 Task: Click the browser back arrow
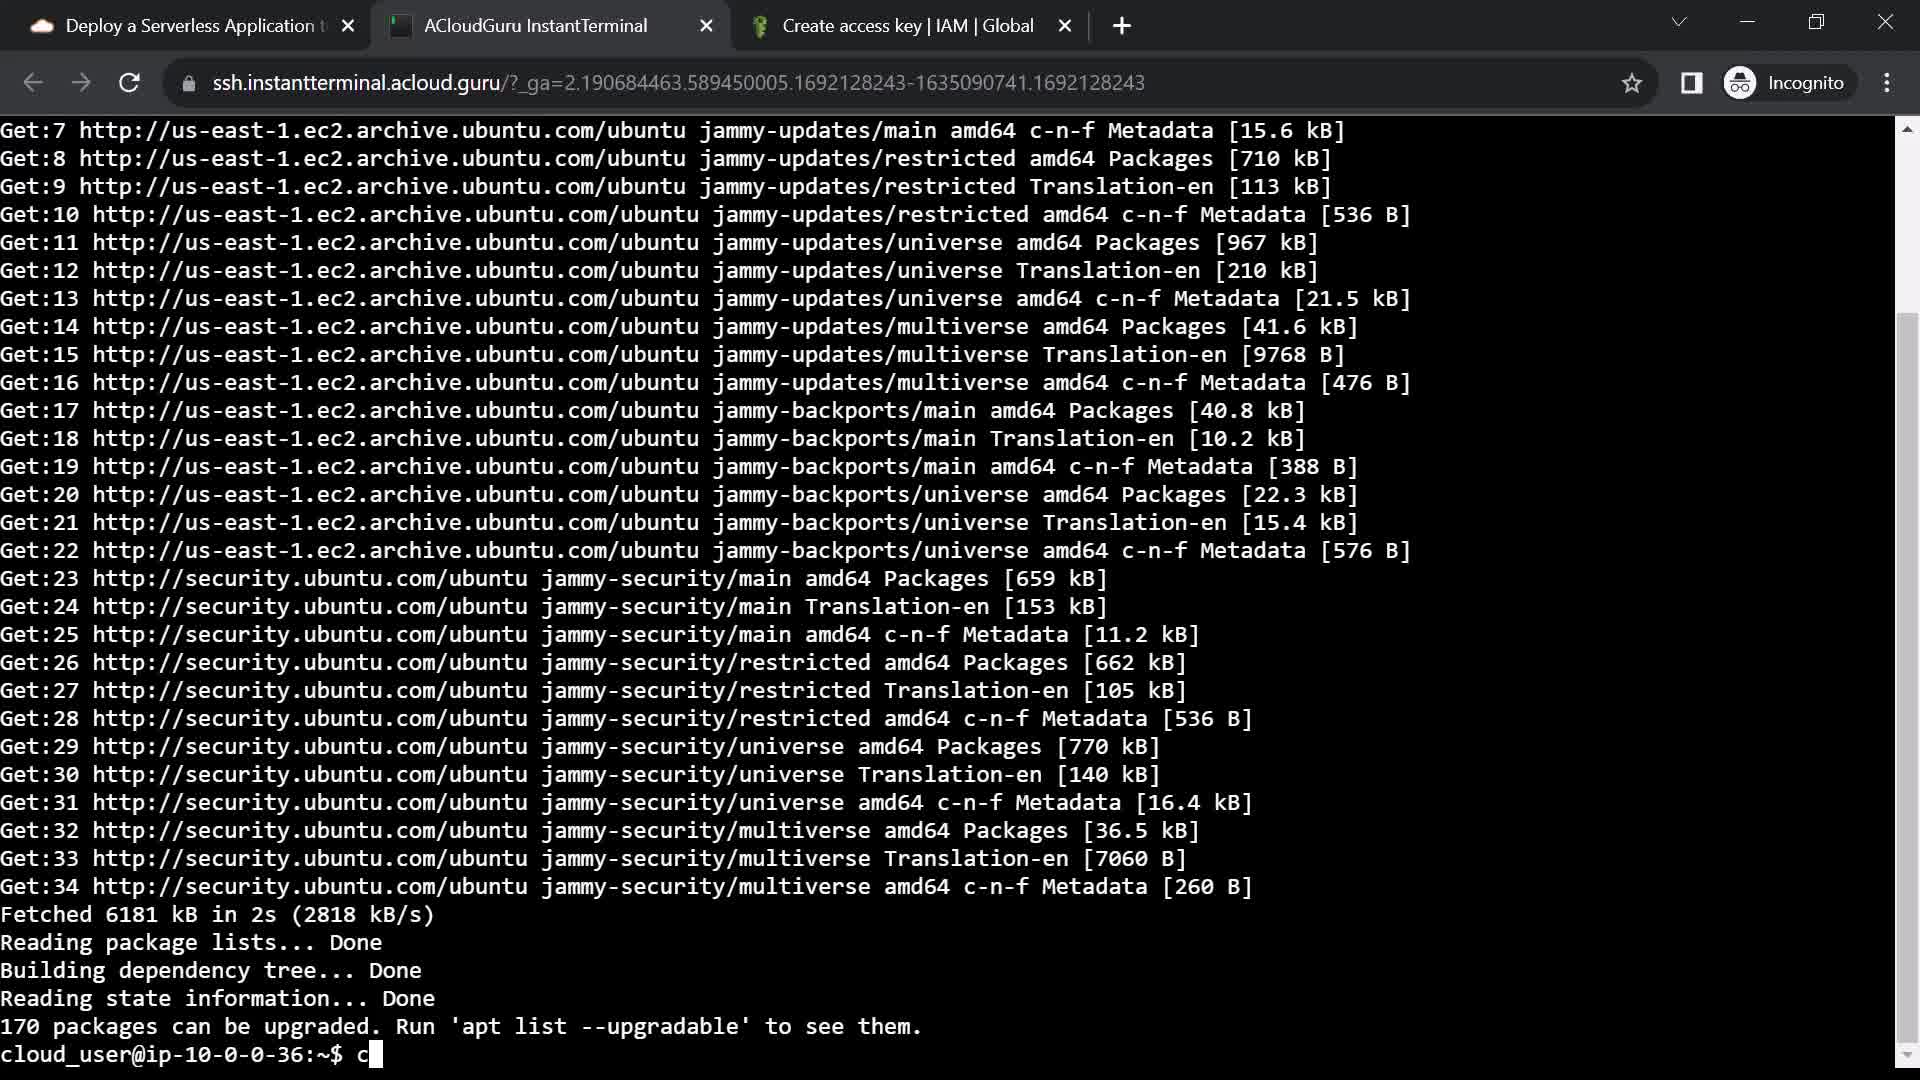[33, 83]
